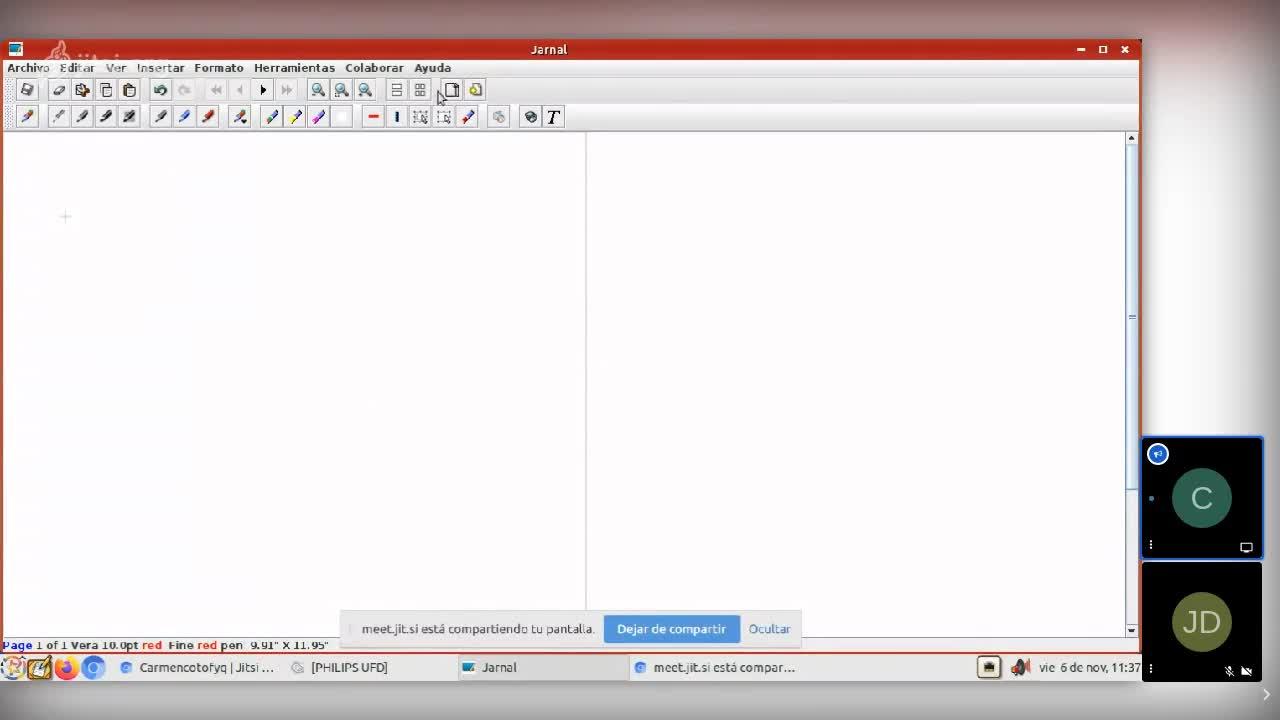The height and width of the screenshot is (720, 1280).
Task: Choose the magenta highlighter tool
Action: click(x=318, y=117)
